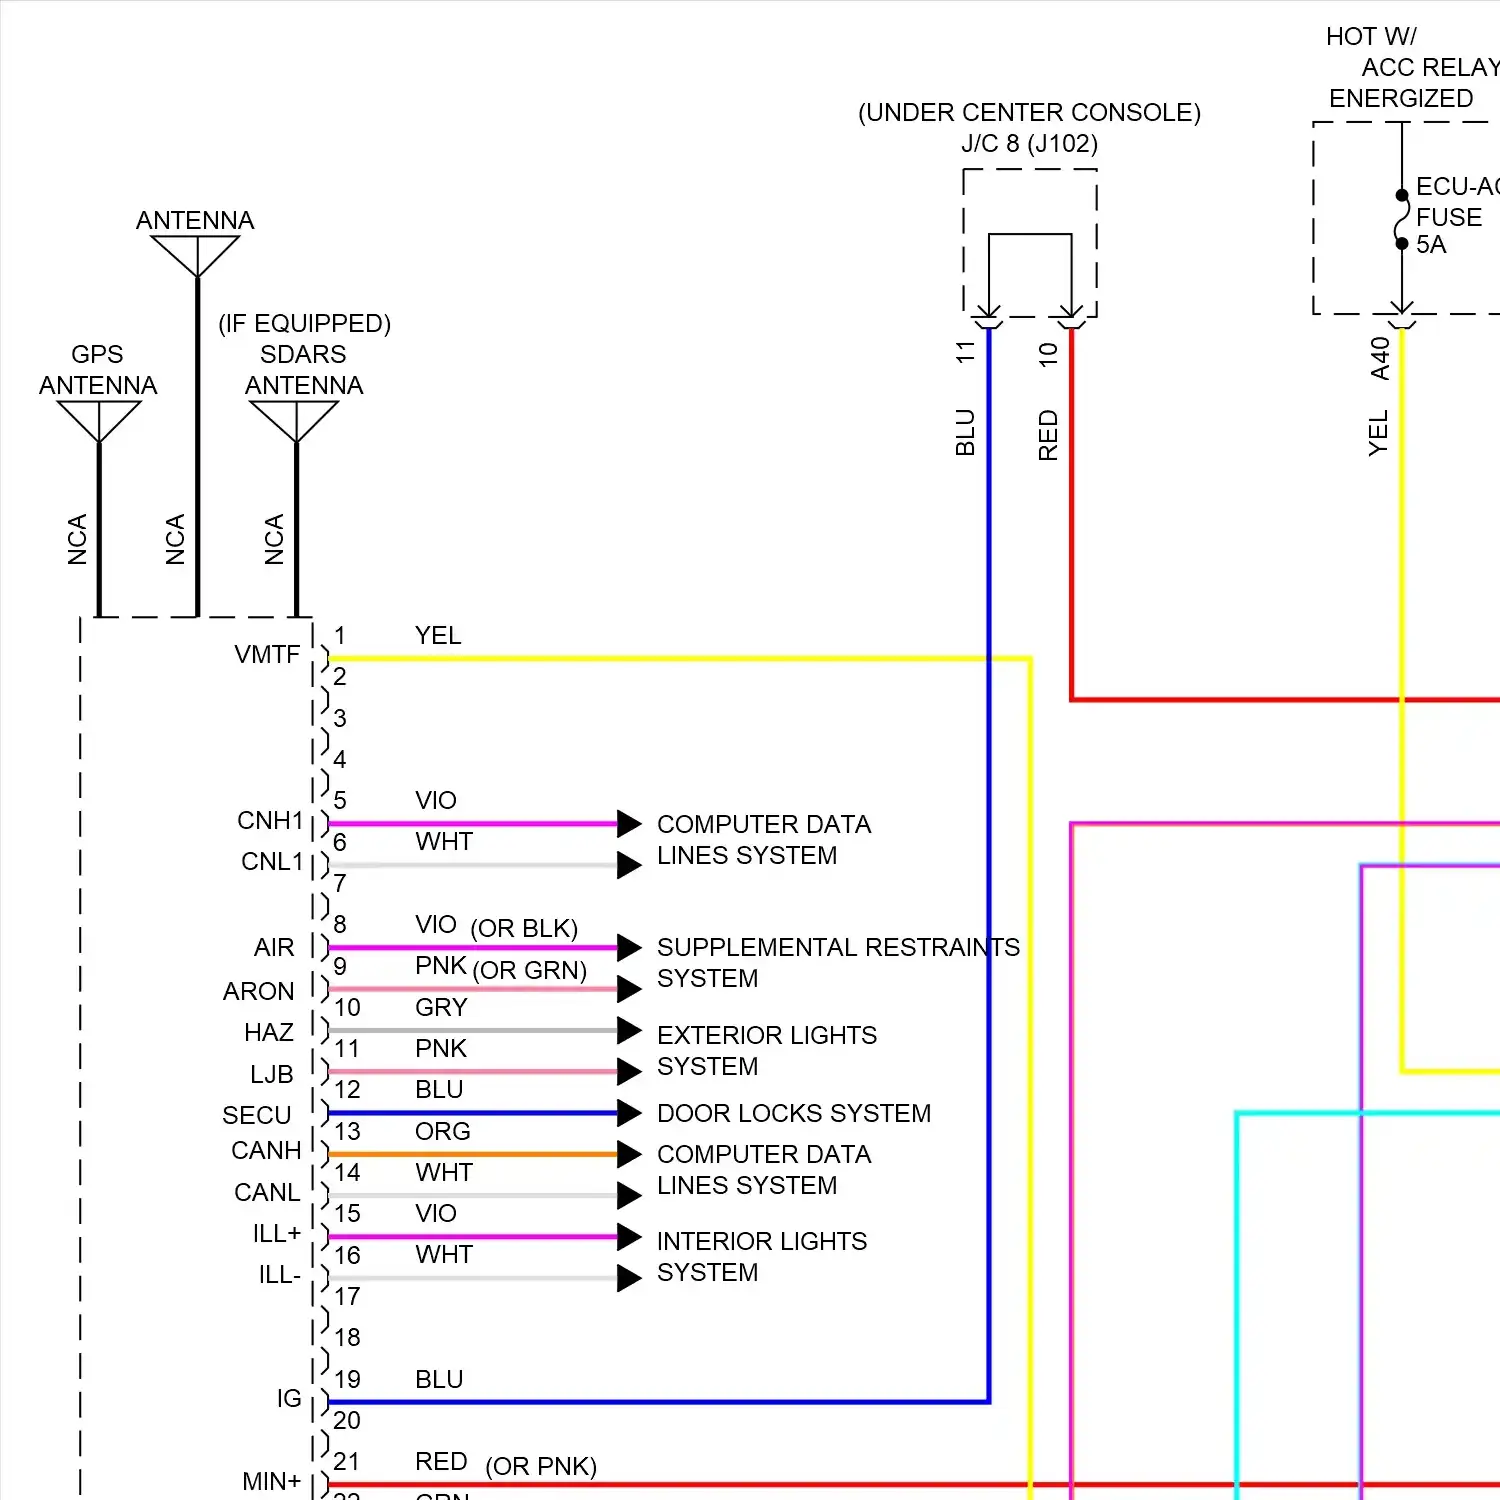
Task: Click the (IF EQUIPPED) SDARS ANTENNA label
Action: click(x=304, y=354)
